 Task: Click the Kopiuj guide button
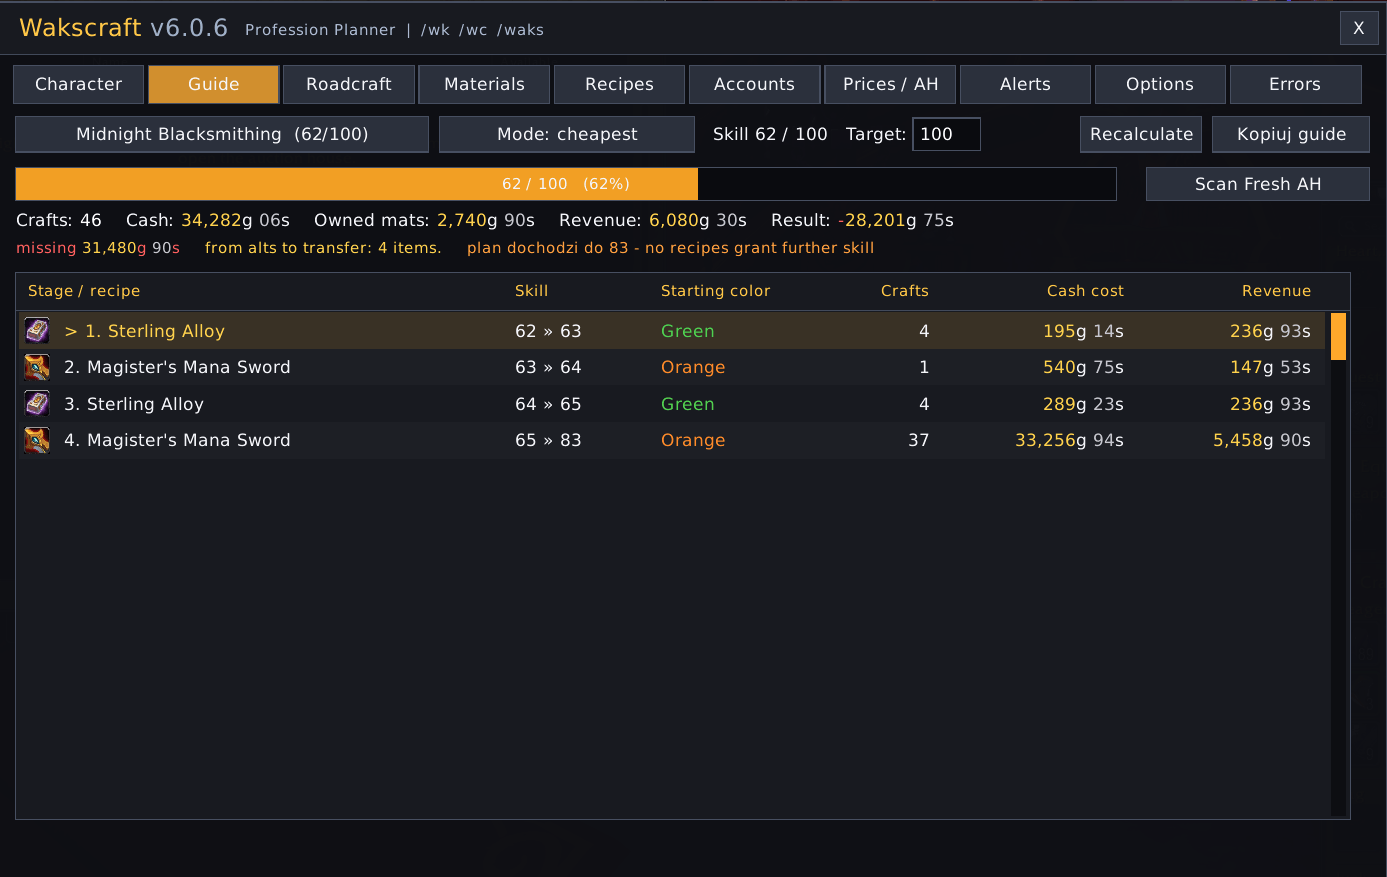point(1291,134)
